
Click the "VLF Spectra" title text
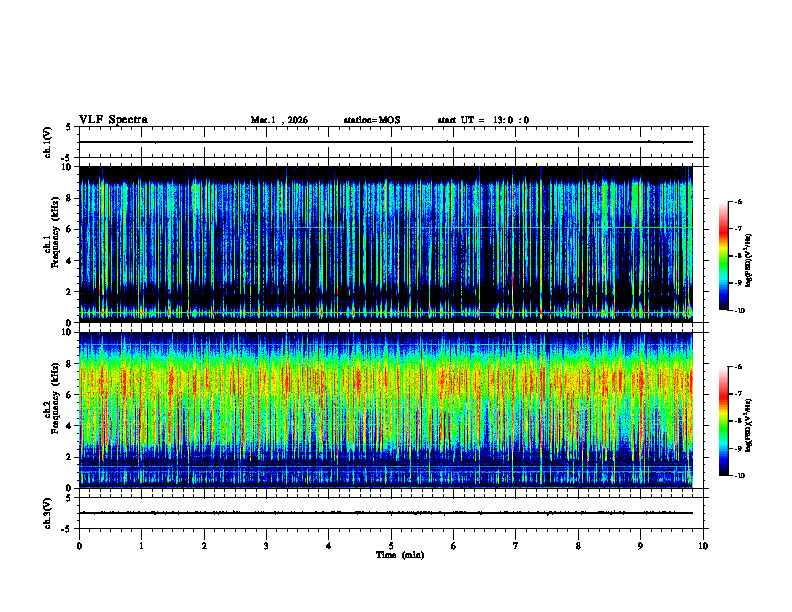[x=114, y=120]
